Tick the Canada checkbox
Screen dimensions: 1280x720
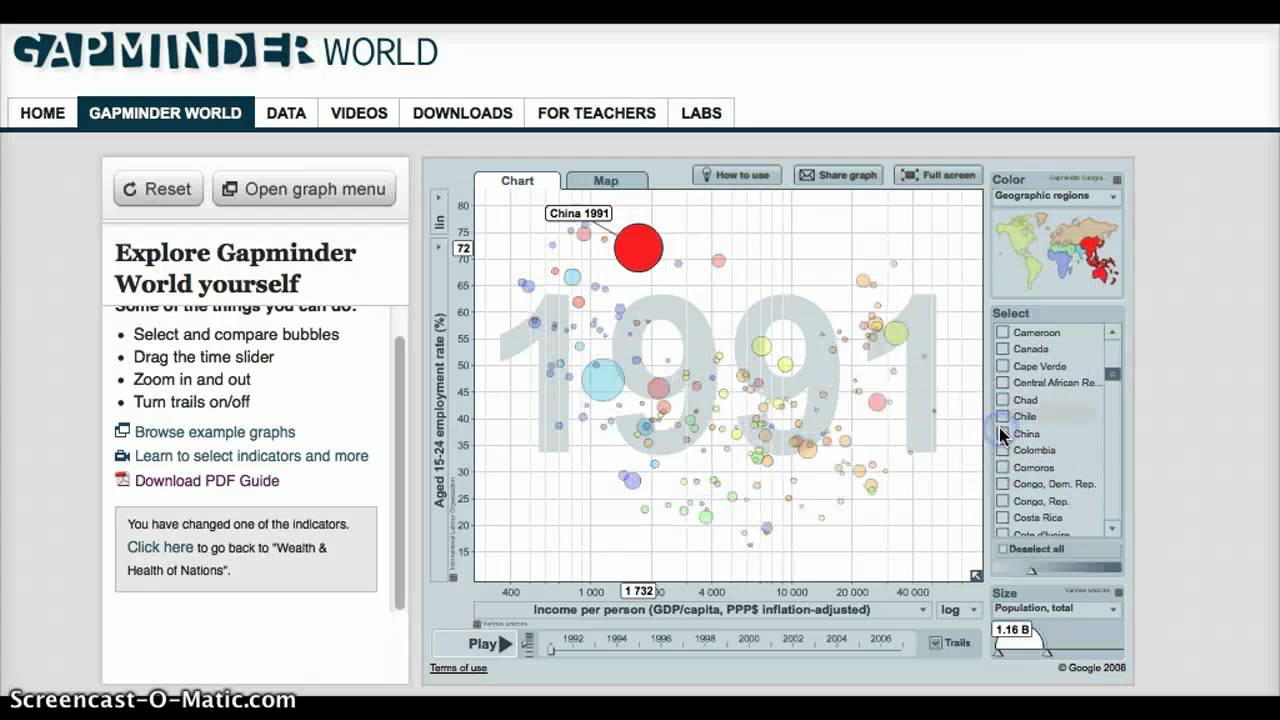point(1003,349)
